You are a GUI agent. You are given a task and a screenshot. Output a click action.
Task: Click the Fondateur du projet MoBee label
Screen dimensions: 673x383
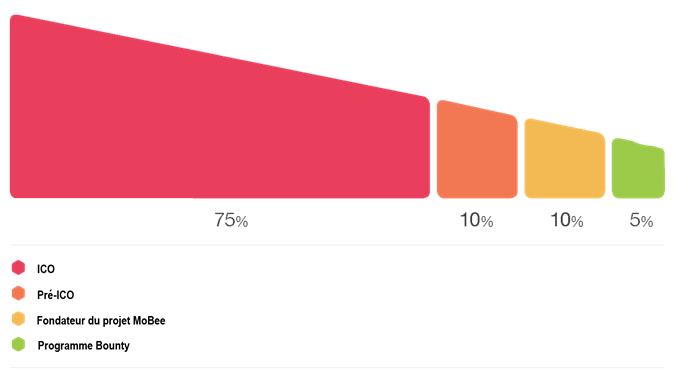pyautogui.click(x=101, y=321)
